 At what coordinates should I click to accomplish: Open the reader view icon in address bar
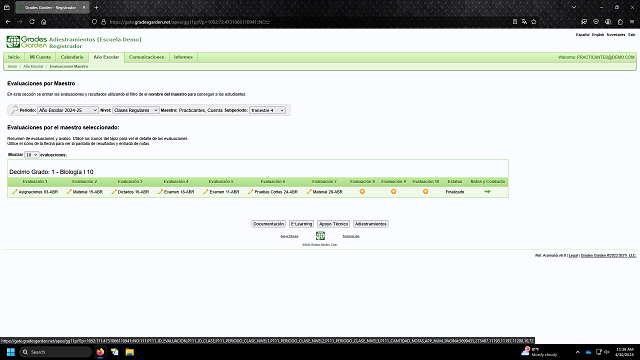click(x=515, y=22)
